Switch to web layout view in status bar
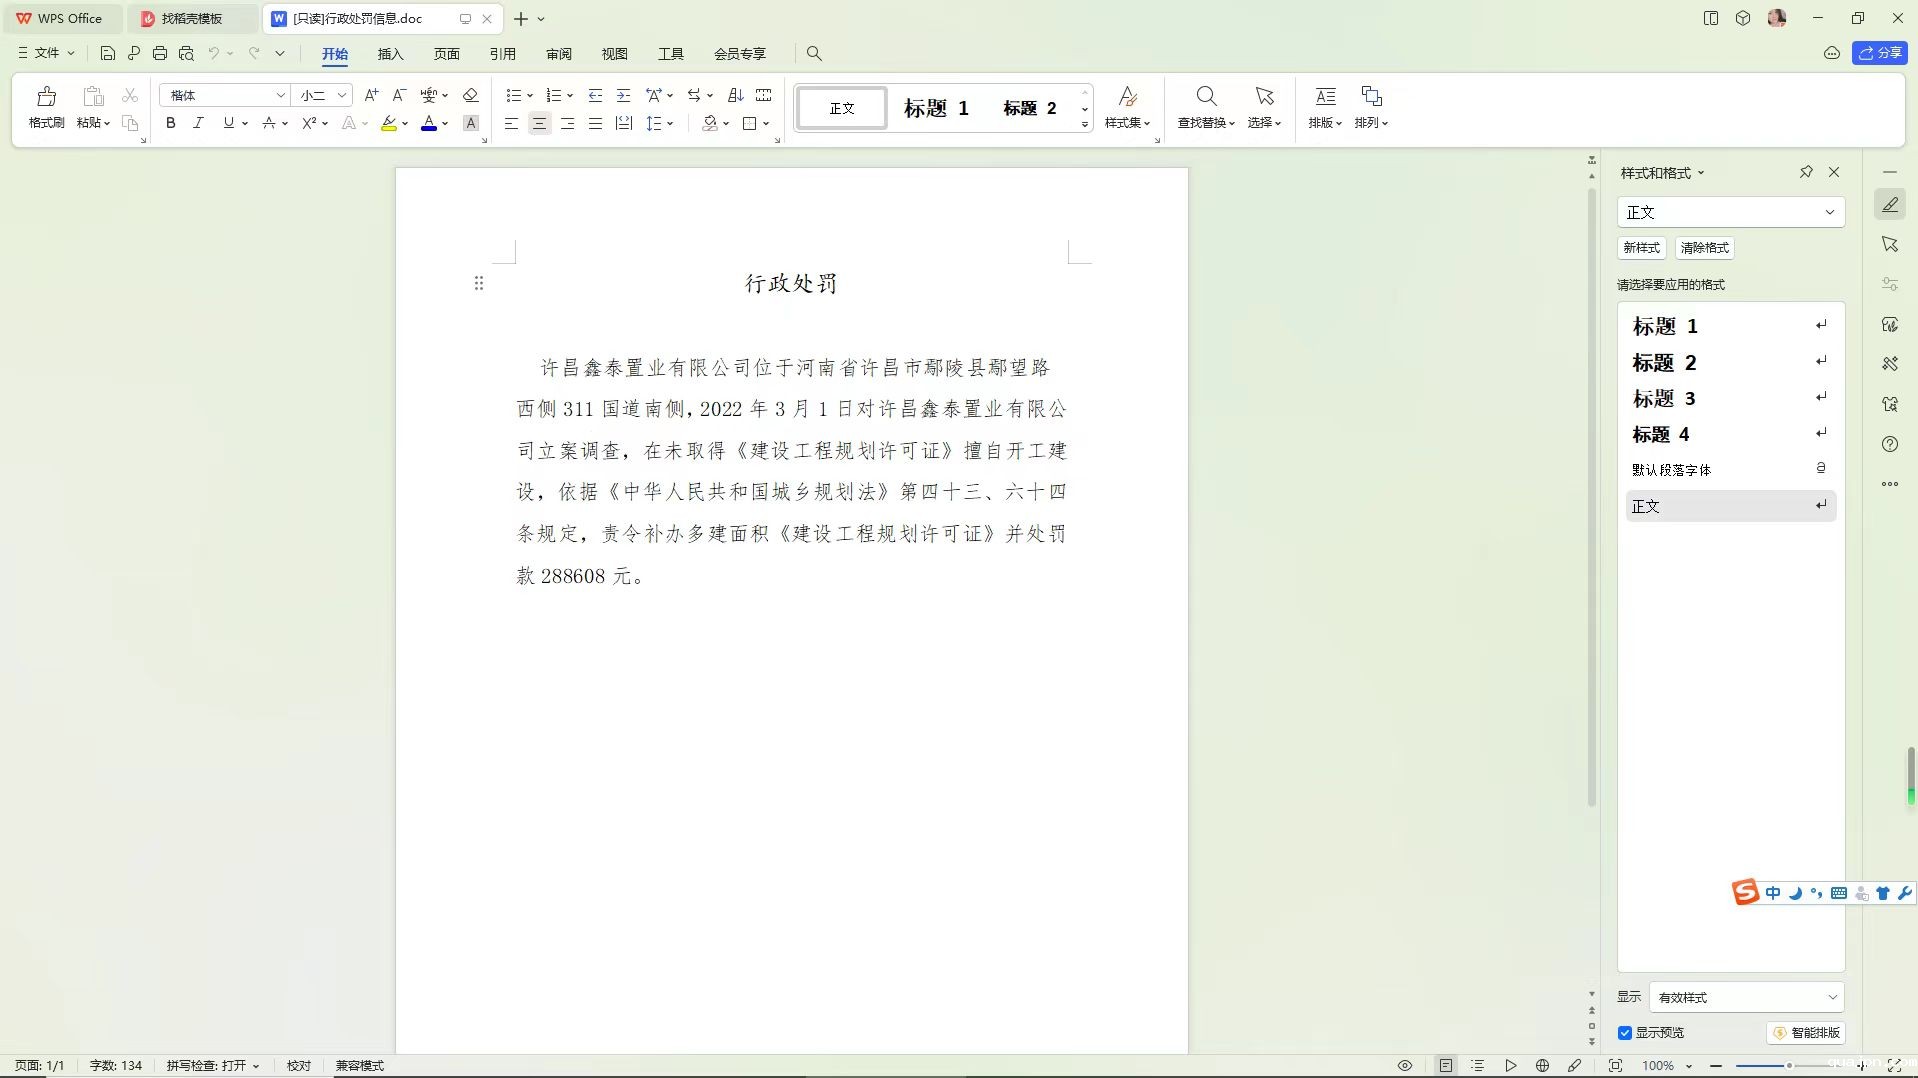Screen dimensions: 1918x1078 point(1542,1066)
